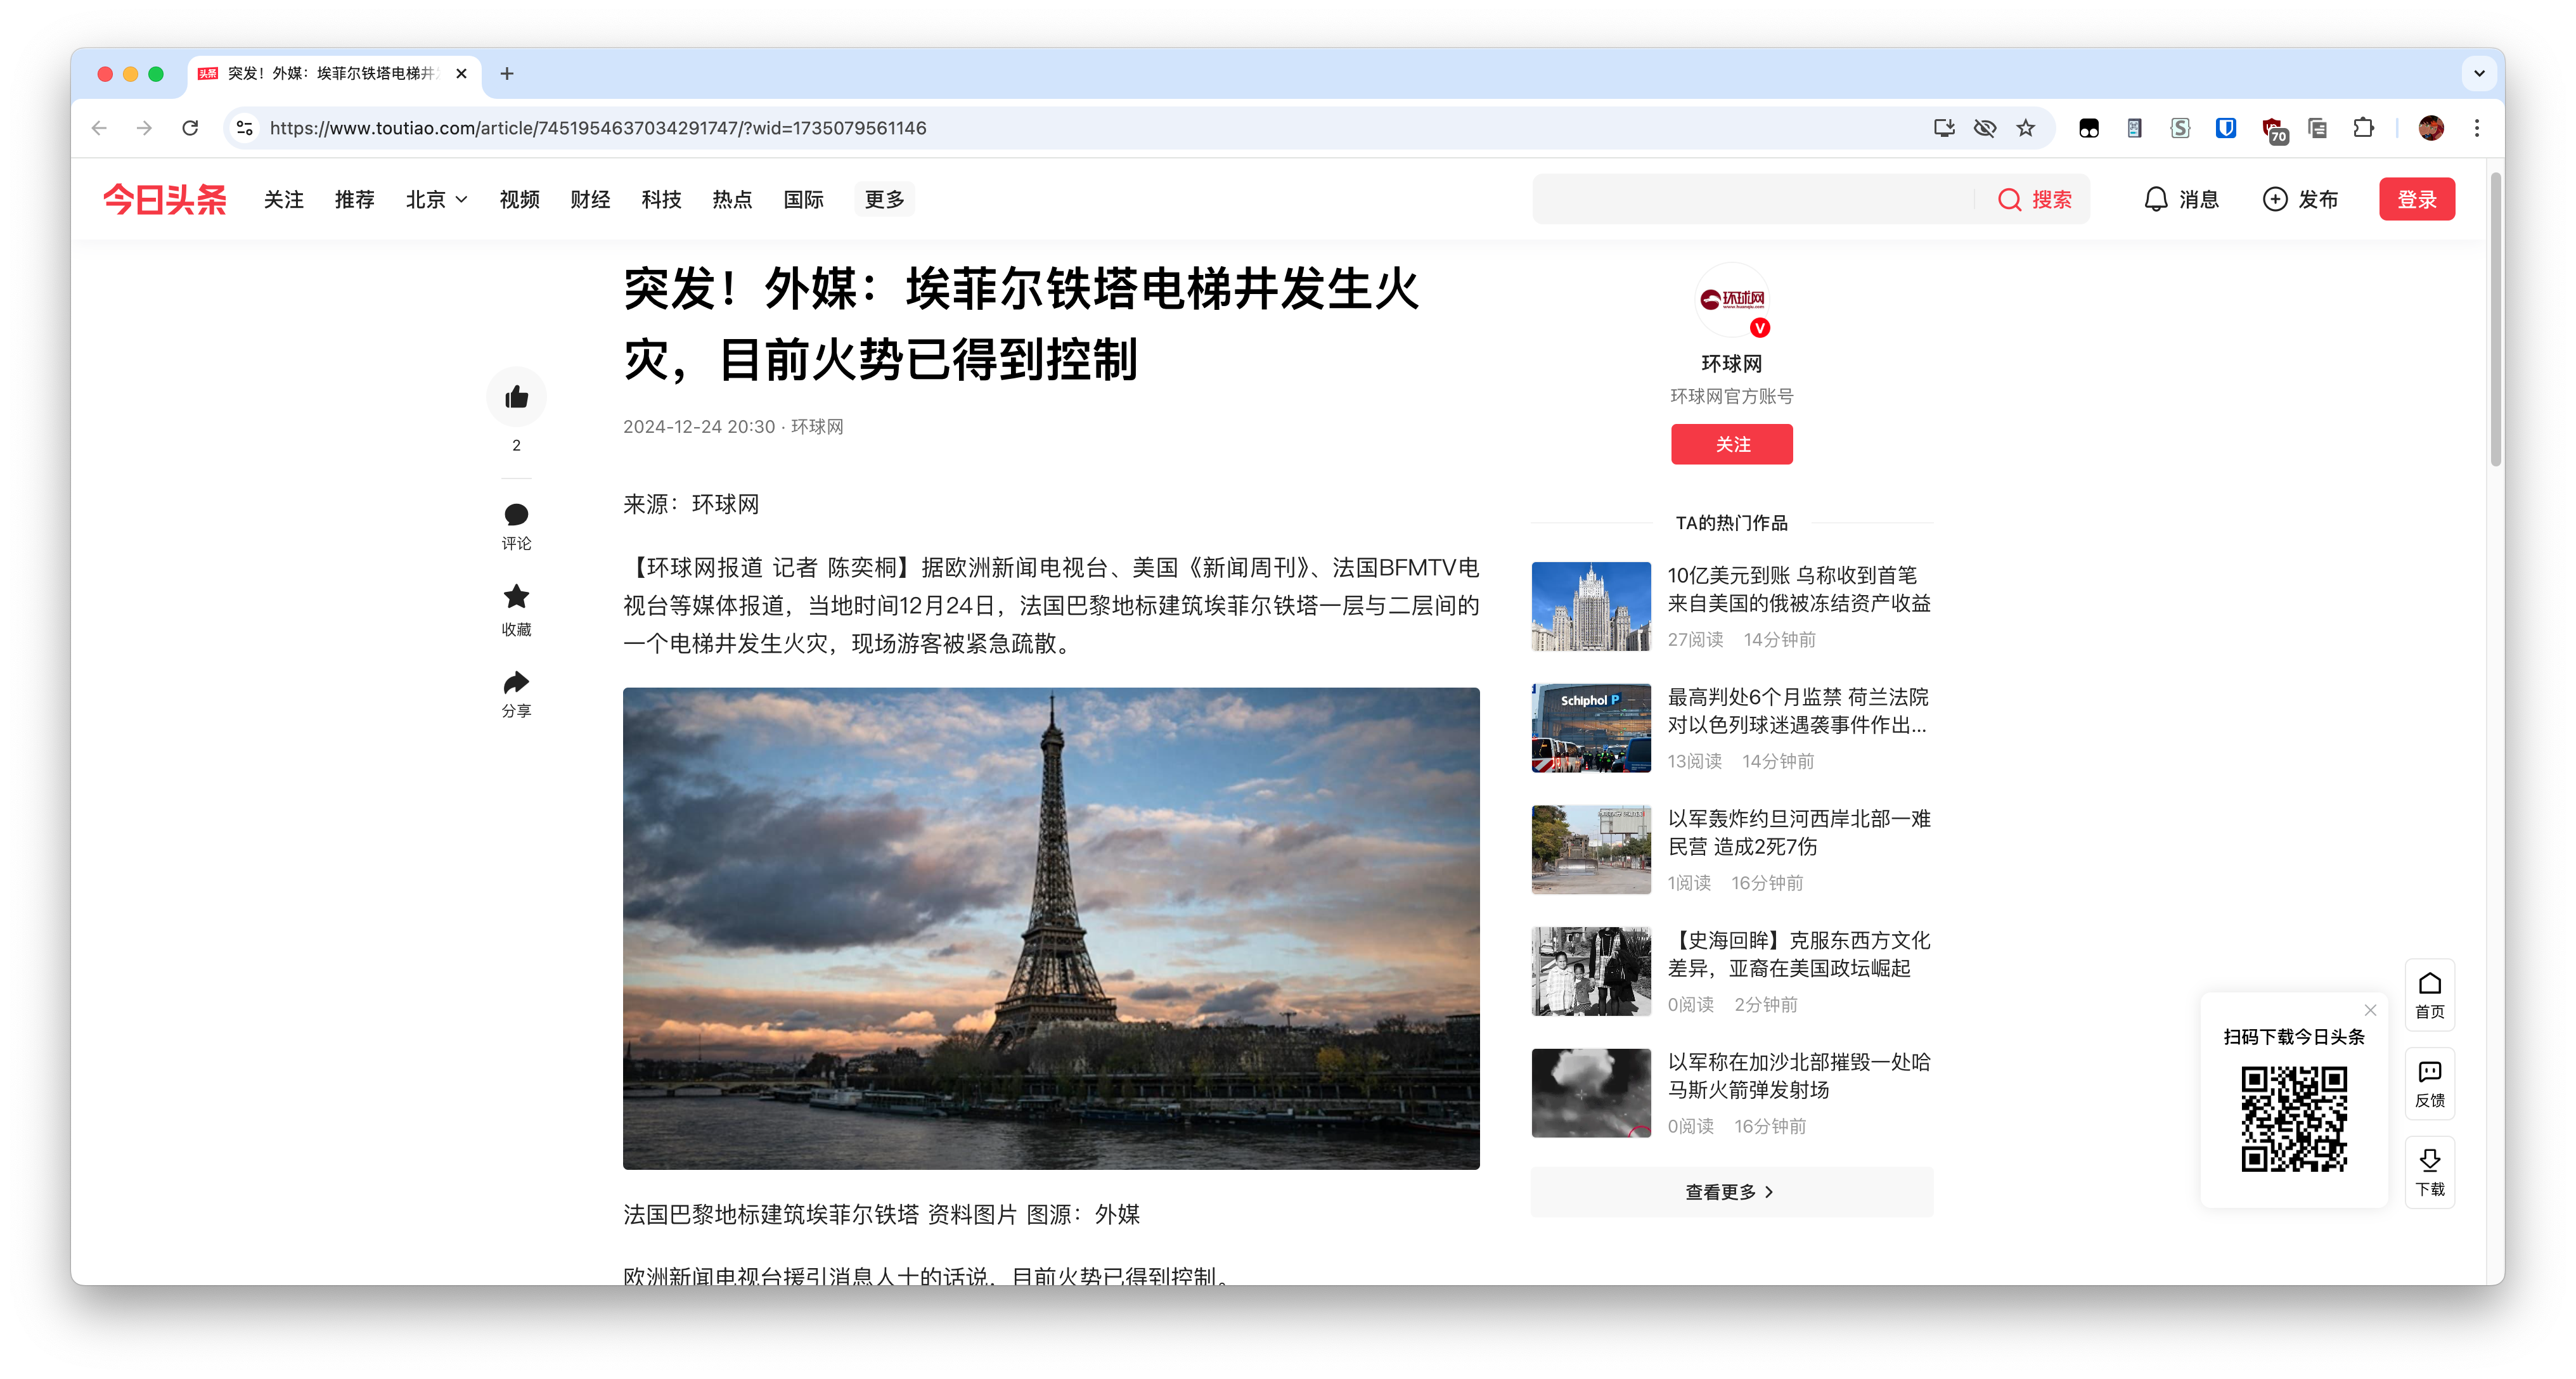Viewport: 2576px width, 1379px height.
Task: Follow 环球网 with the 关注 button
Action: (1731, 444)
